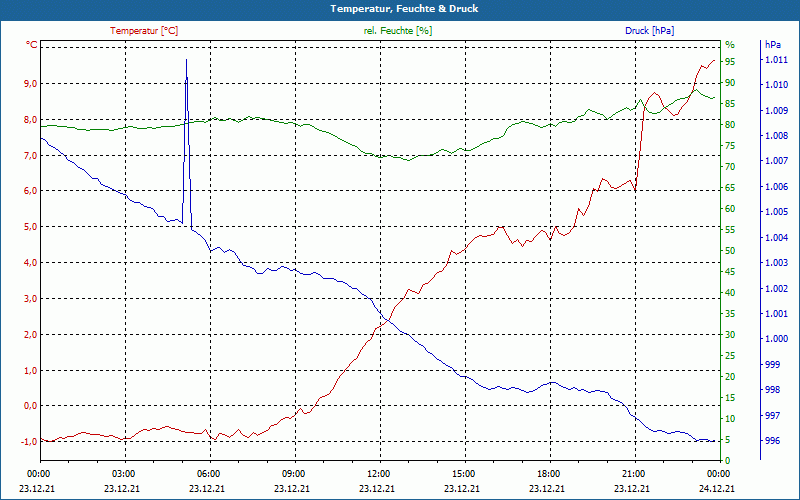Click the '85' humidity axis value

click(730, 104)
